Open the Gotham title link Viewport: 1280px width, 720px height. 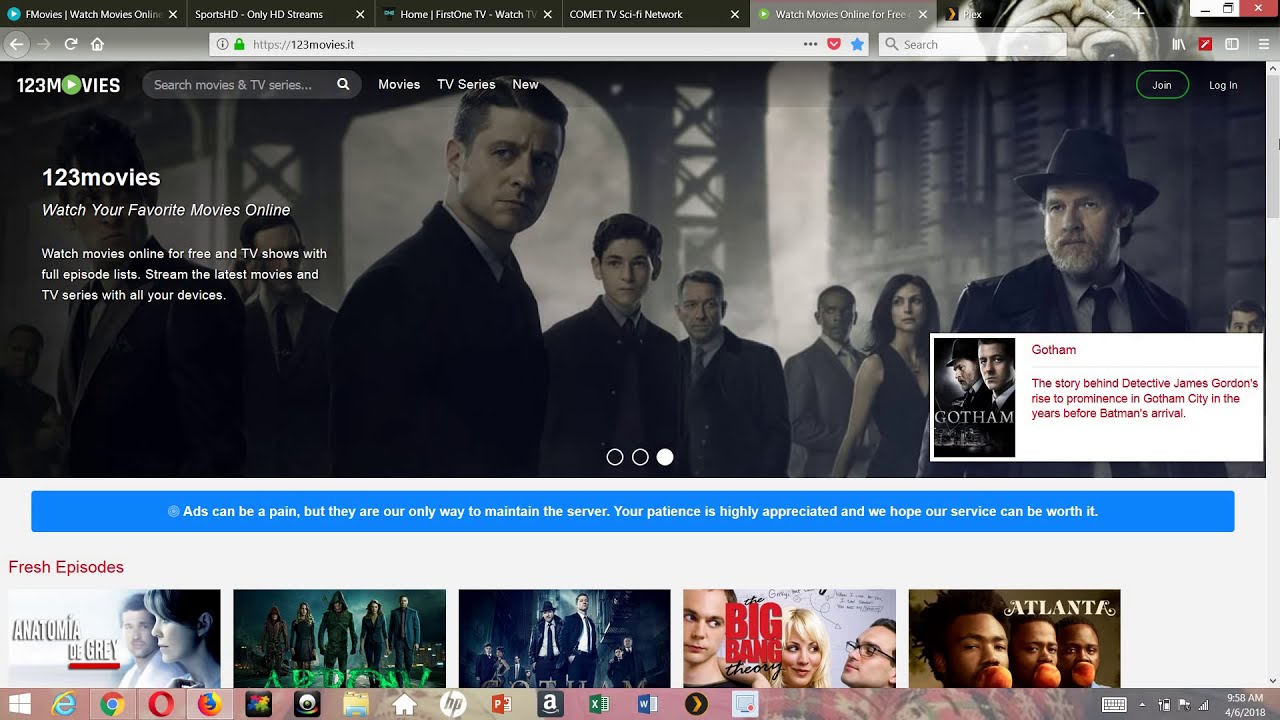[x=1054, y=350]
